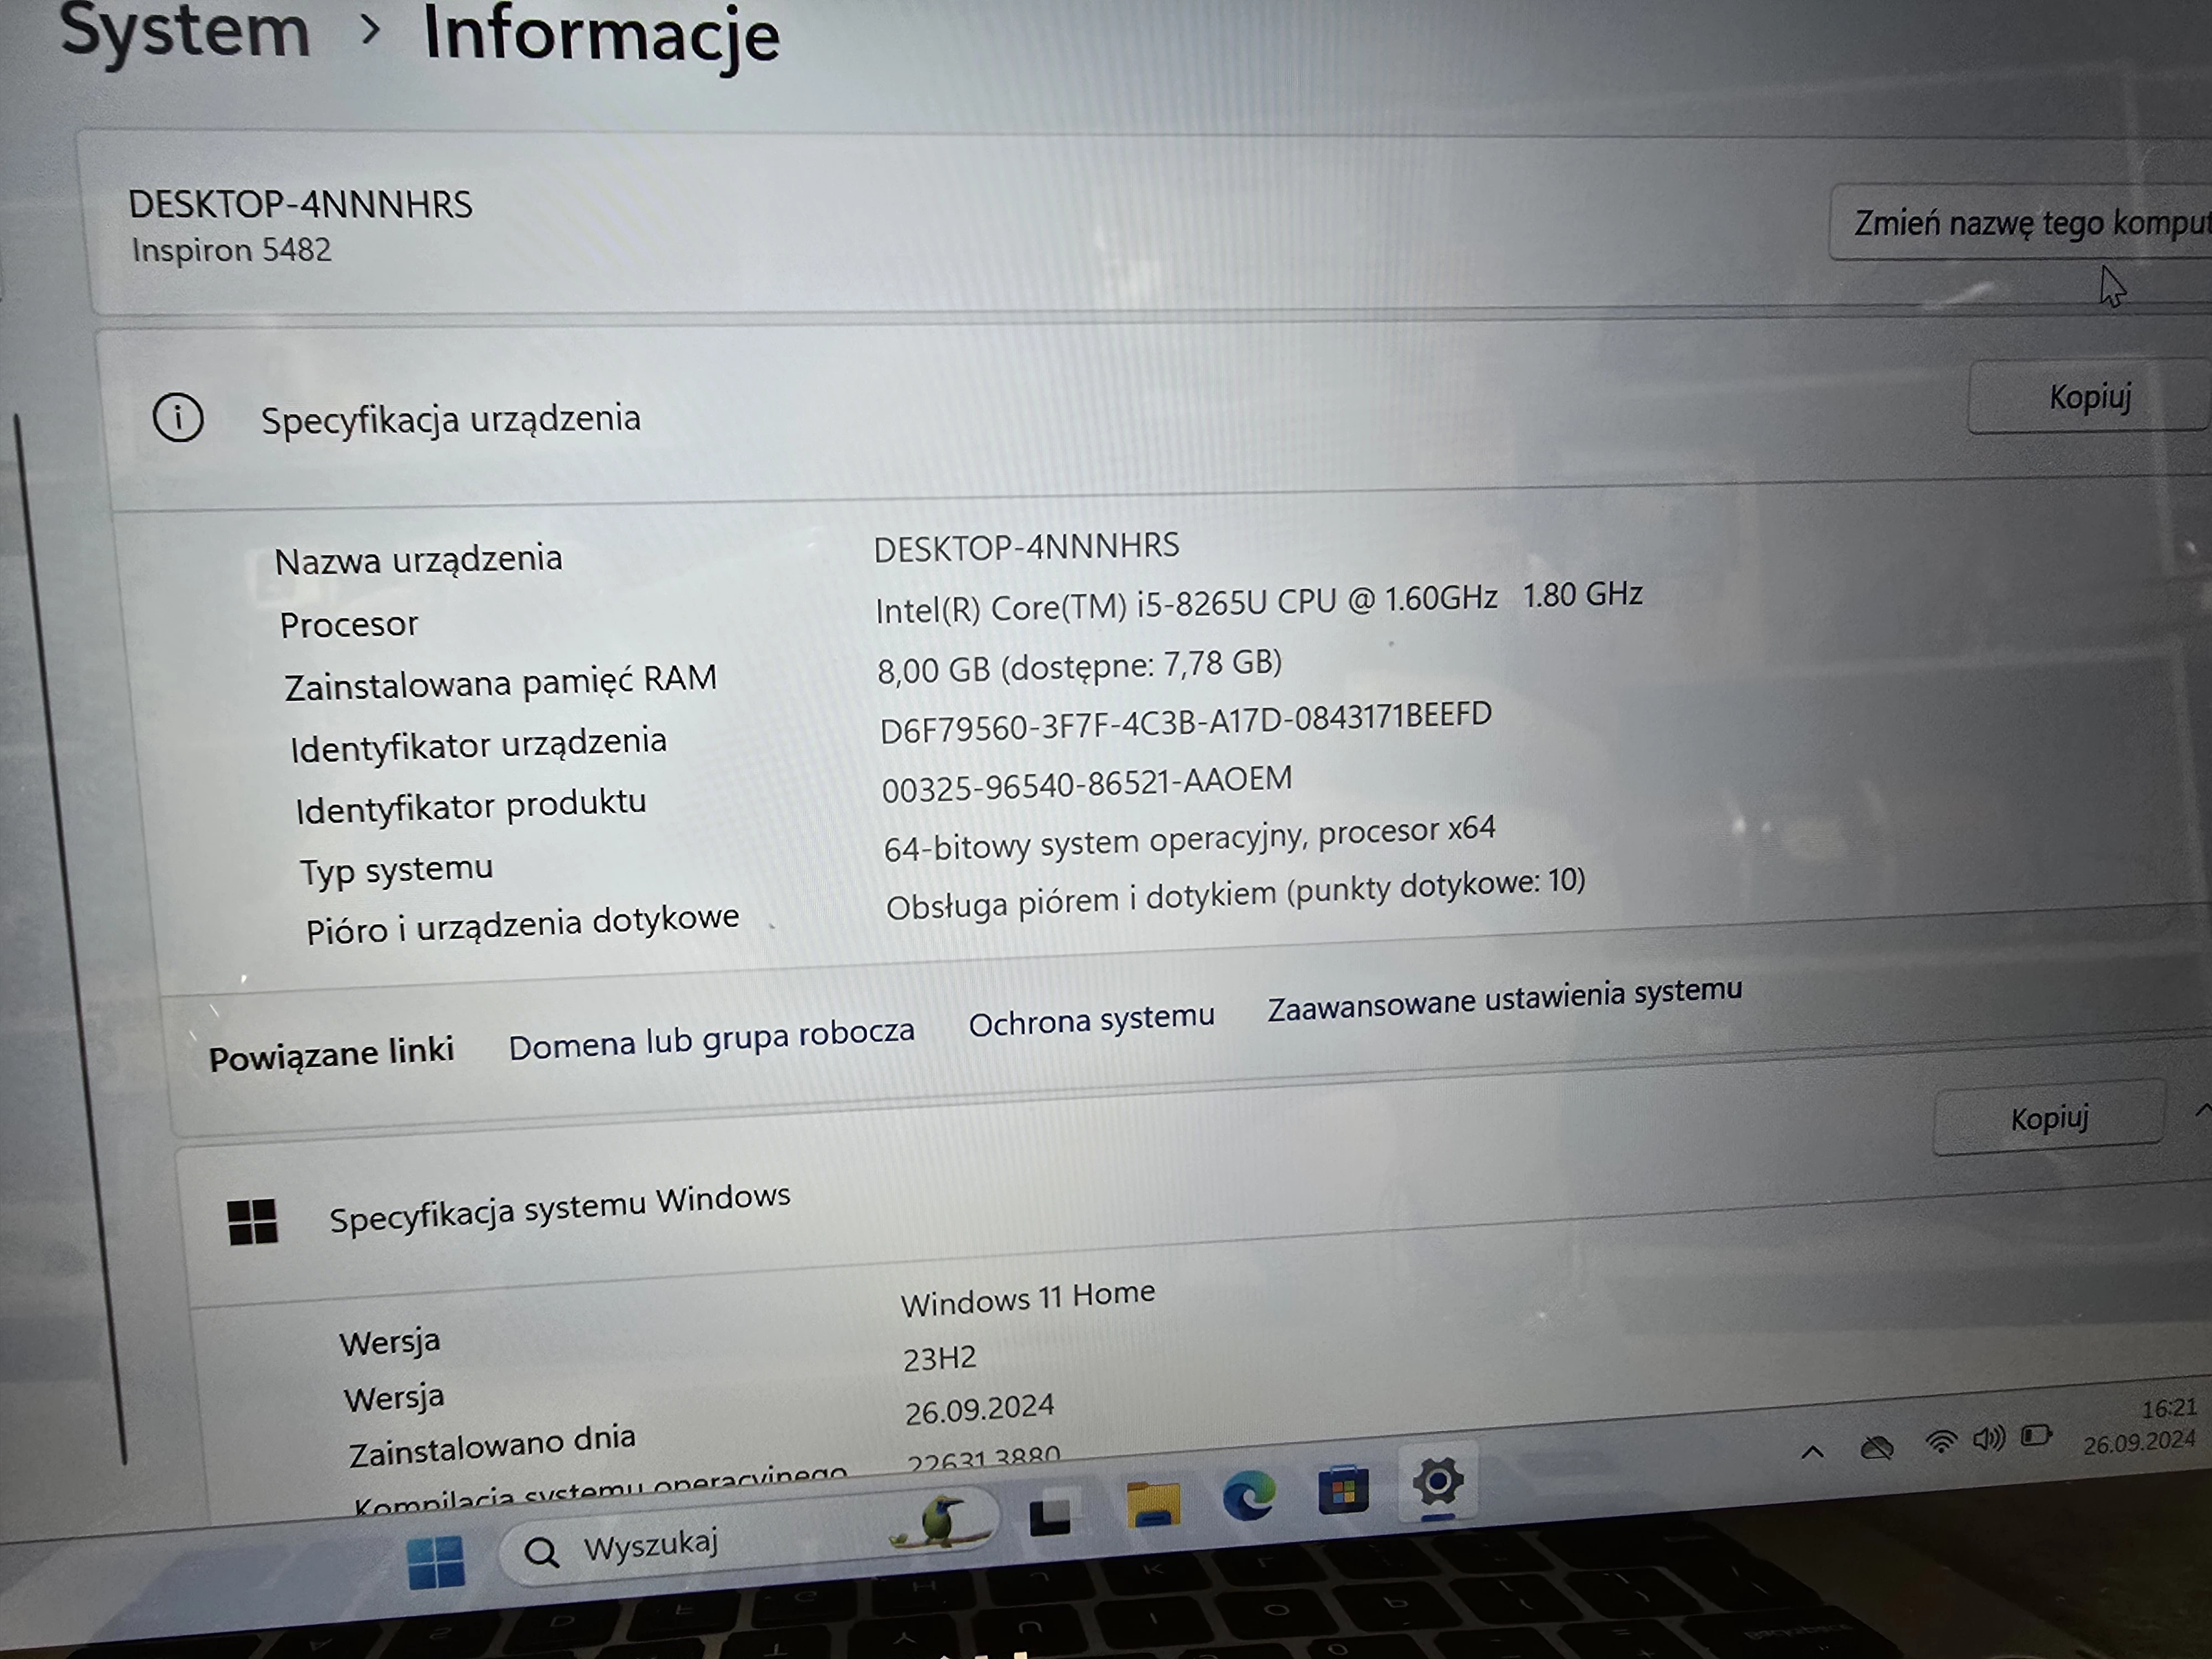Screen dimensions: 2212x1659
Task: Select text 64-bitowy system operacyjny, procesor x64
Action: click(x=1189, y=839)
